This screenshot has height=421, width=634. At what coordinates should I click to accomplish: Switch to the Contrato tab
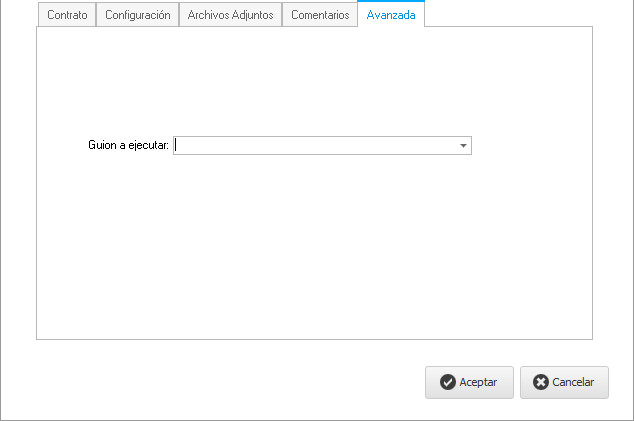click(67, 15)
